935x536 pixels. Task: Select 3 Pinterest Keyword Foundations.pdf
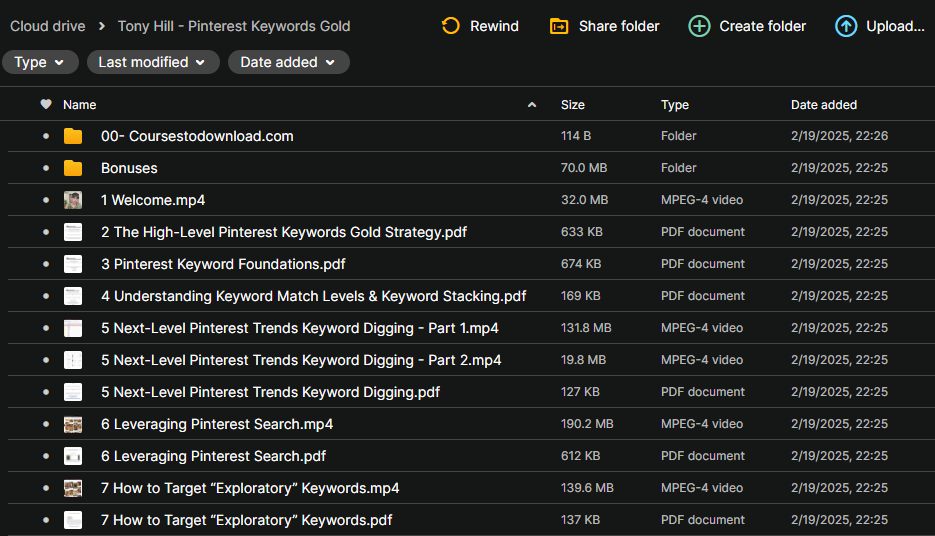click(223, 264)
